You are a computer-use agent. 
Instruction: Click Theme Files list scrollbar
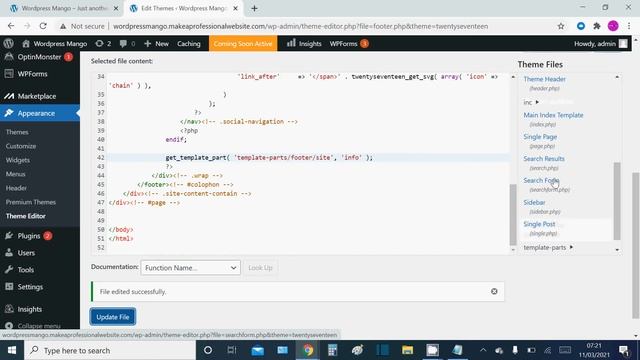pyautogui.click(x=617, y=201)
